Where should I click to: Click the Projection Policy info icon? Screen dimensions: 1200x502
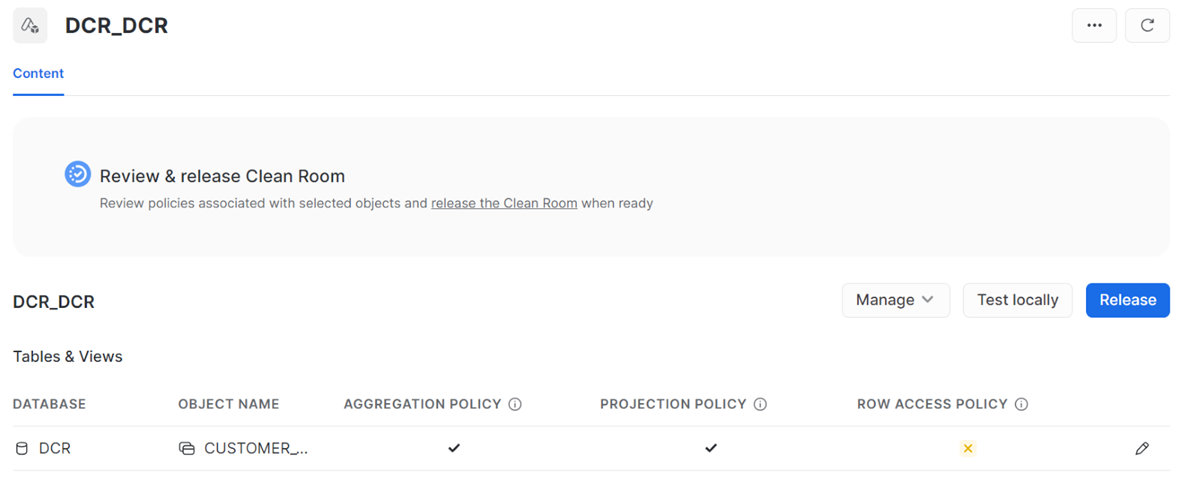(x=760, y=405)
